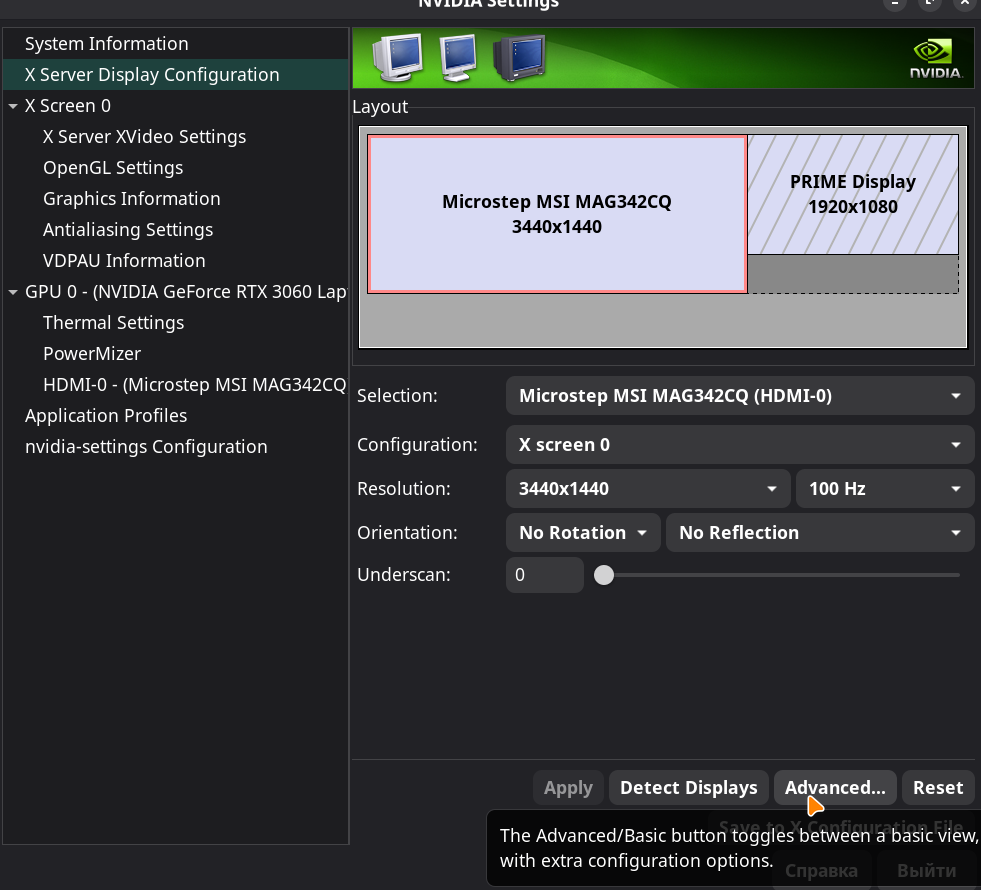Select GPU 0 GeForce RTX 3060 row
Viewport: 981px width, 890px height.
click(185, 292)
